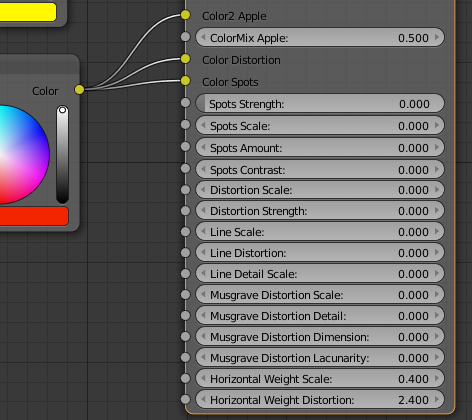Click the Line Detail Scale field
The width and height of the screenshot is (472, 420).
click(320, 274)
